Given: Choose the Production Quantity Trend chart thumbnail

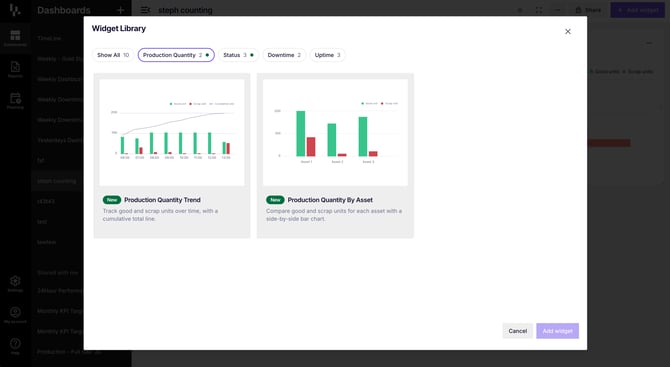Looking at the screenshot, I should [x=172, y=132].
